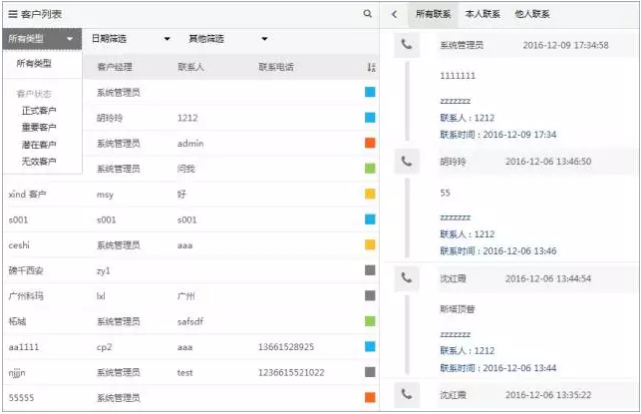Click the 联系时间: 2016-12-06 13:44 line
The height and width of the screenshot is (414, 641).
[498, 368]
